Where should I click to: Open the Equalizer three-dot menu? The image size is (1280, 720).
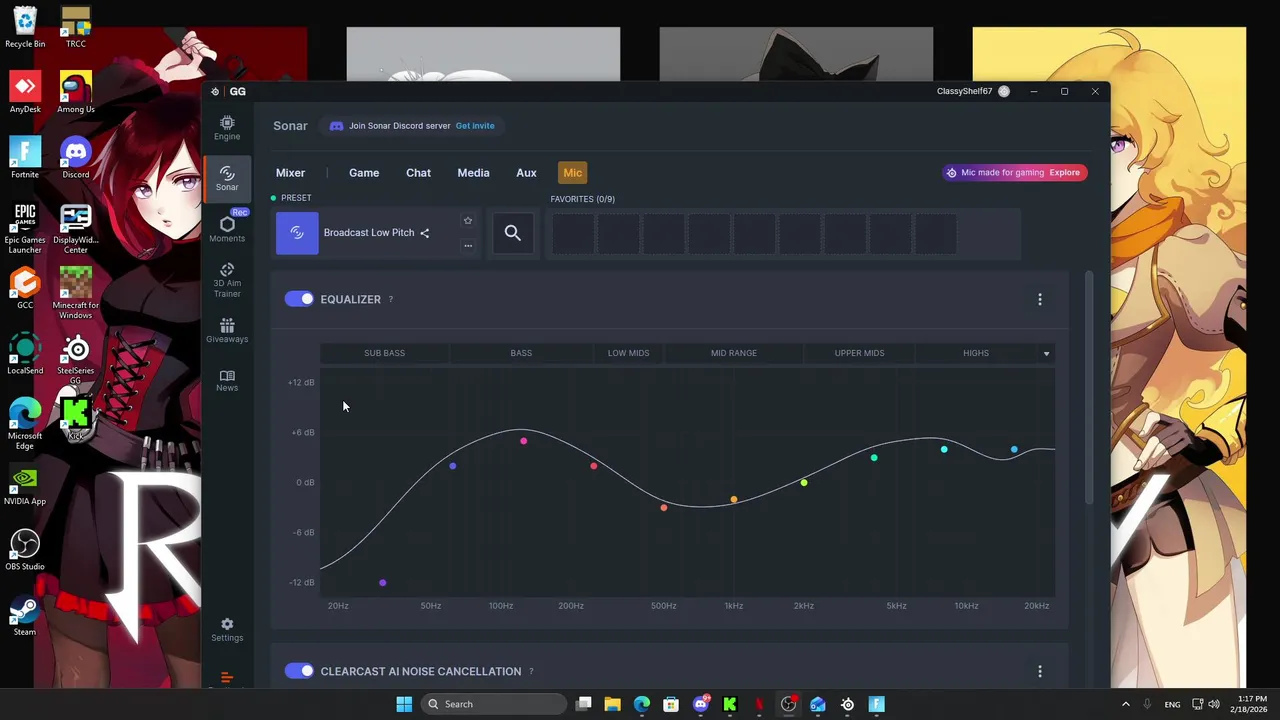(1040, 299)
